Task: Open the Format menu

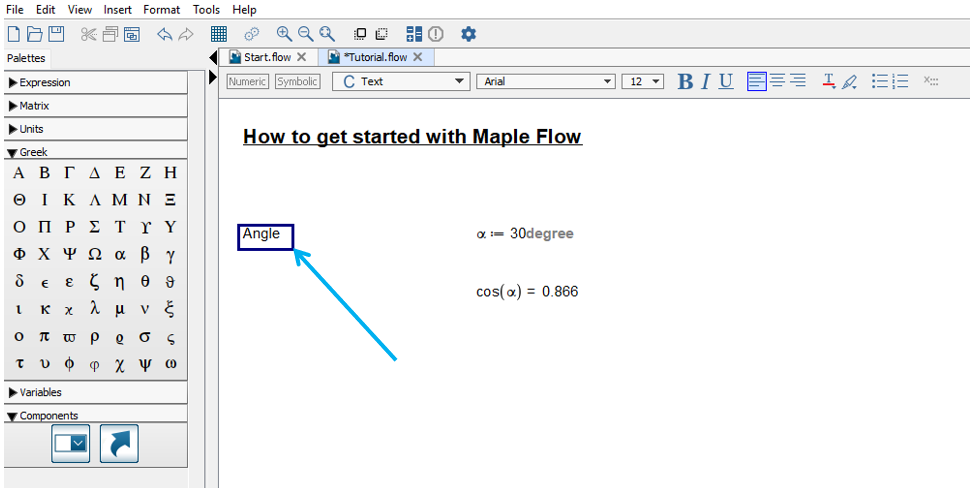Action: [x=162, y=10]
